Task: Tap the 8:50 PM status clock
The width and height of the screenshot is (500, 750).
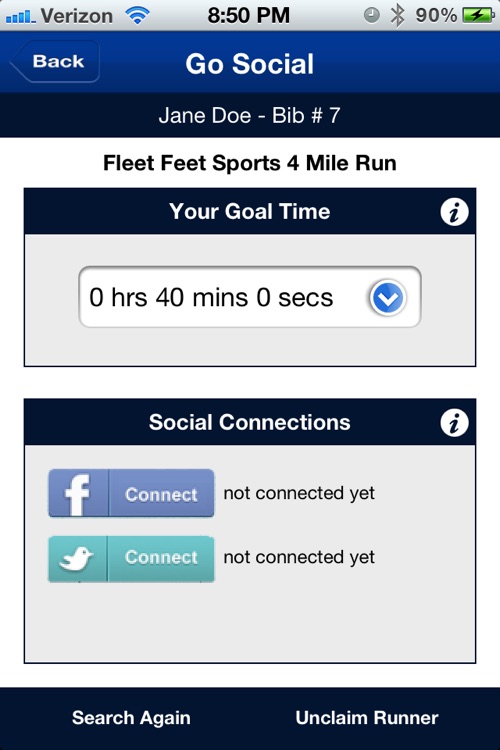Action: point(249,15)
